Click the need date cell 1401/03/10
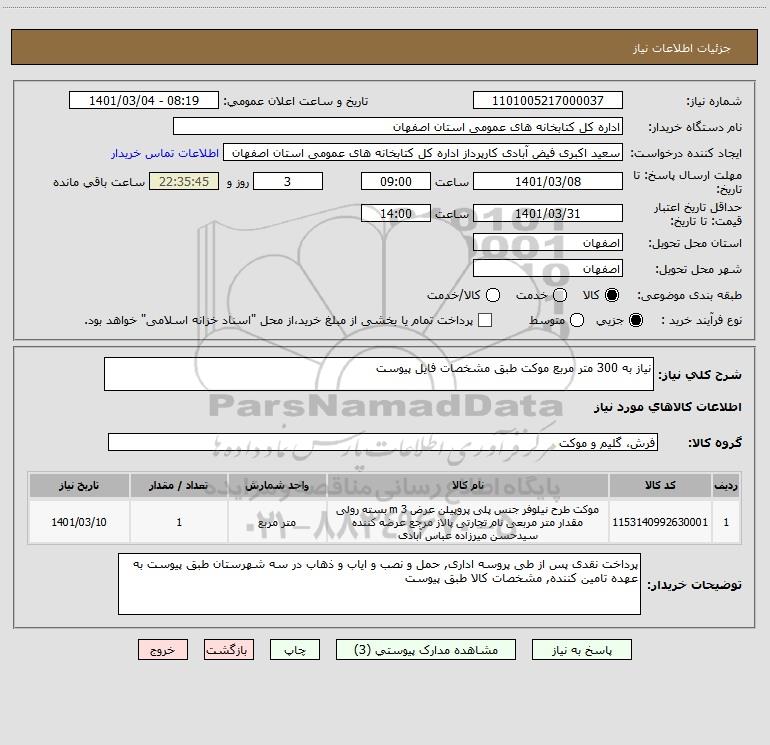Image resolution: width=770 pixels, height=745 pixels. point(79,522)
